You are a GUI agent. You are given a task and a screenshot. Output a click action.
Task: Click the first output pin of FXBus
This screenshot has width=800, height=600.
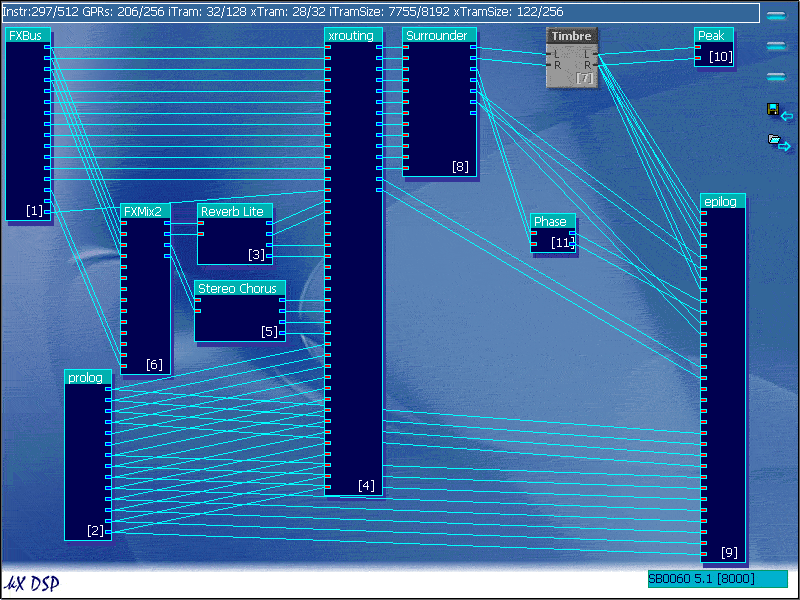47,47
